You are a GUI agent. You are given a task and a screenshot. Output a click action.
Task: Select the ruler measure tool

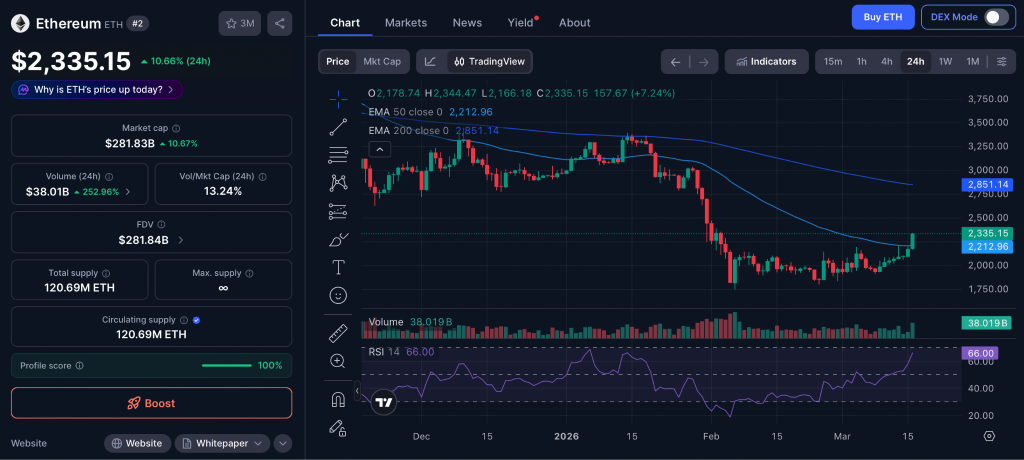click(338, 333)
